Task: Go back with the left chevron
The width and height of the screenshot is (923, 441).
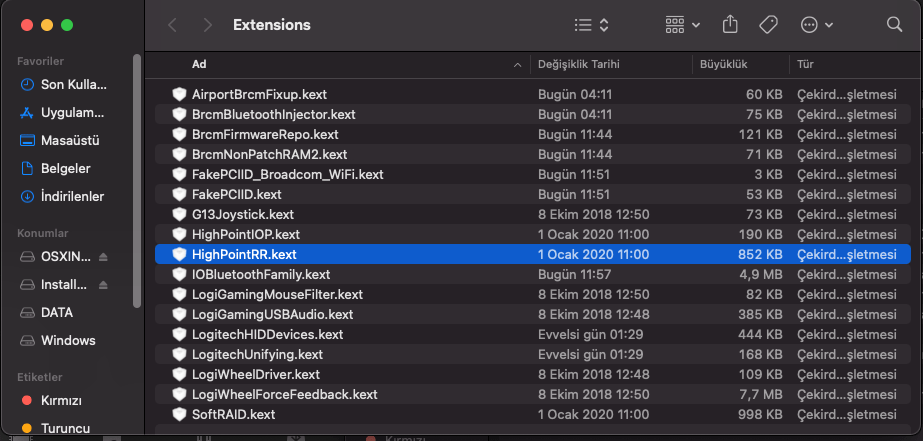Action: click(173, 24)
